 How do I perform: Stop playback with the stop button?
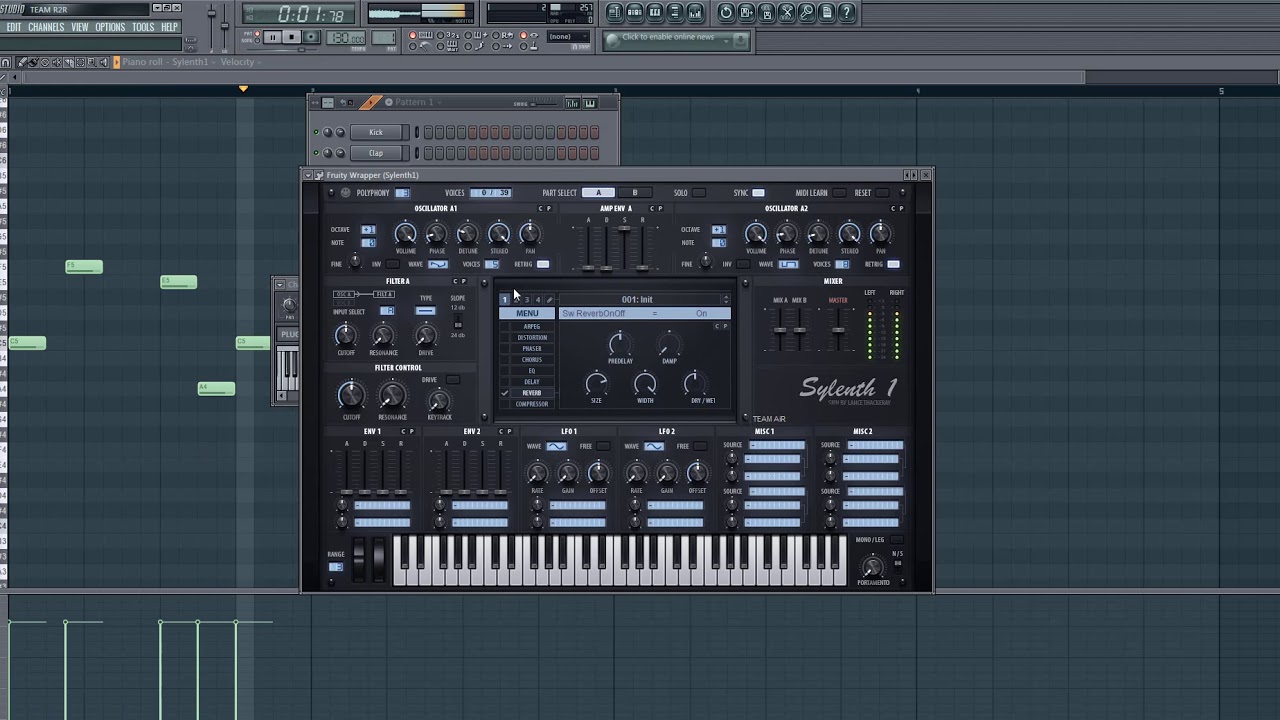click(x=291, y=37)
